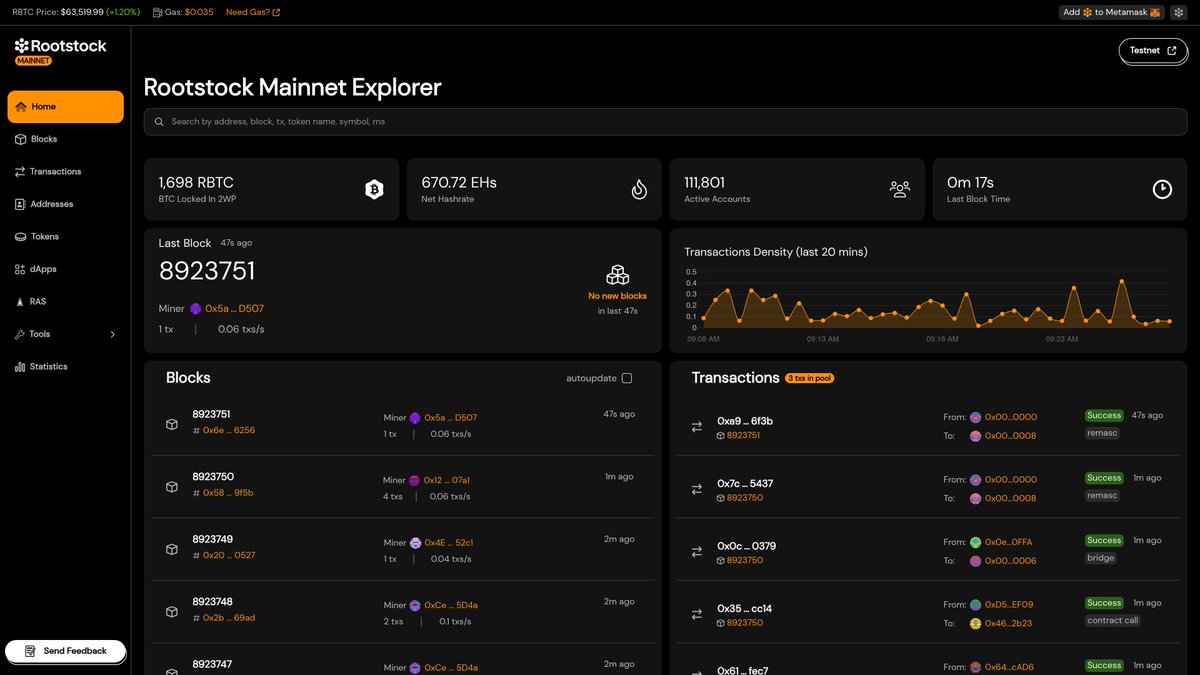The width and height of the screenshot is (1200, 675).
Task: Enable the autoupdate checkbox
Action: (x=627, y=378)
